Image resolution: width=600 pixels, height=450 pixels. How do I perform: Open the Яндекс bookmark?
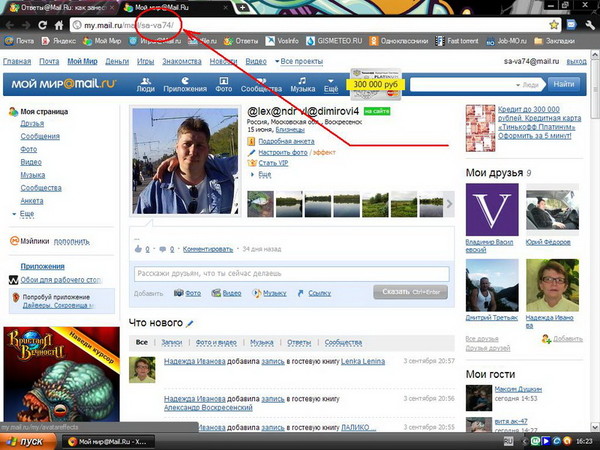point(59,41)
